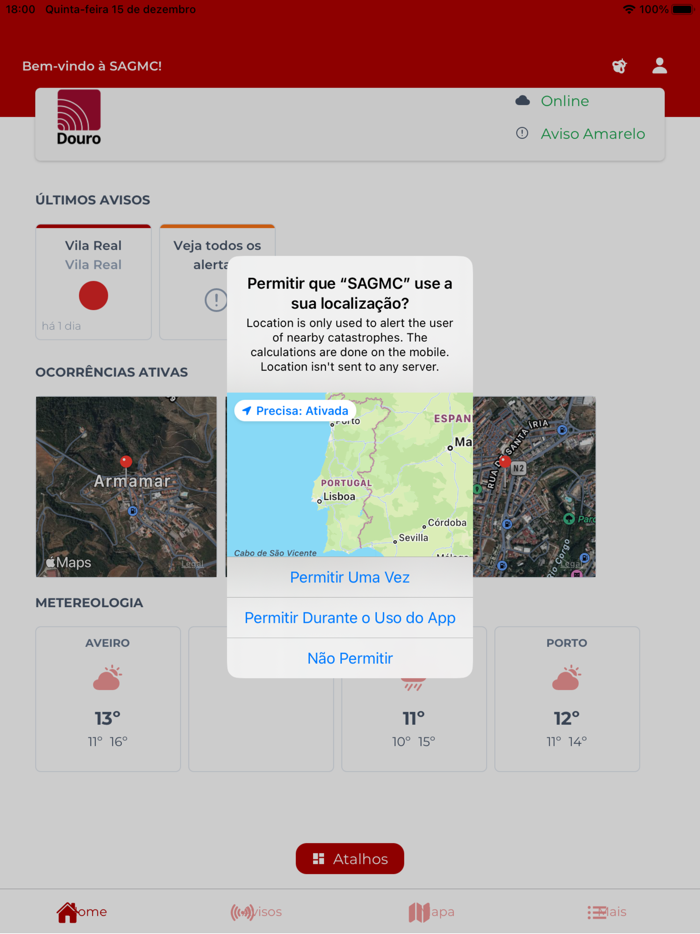Tap the Aviso Amarelo exclamation icon
This screenshot has height=934, width=700.
[522, 133]
